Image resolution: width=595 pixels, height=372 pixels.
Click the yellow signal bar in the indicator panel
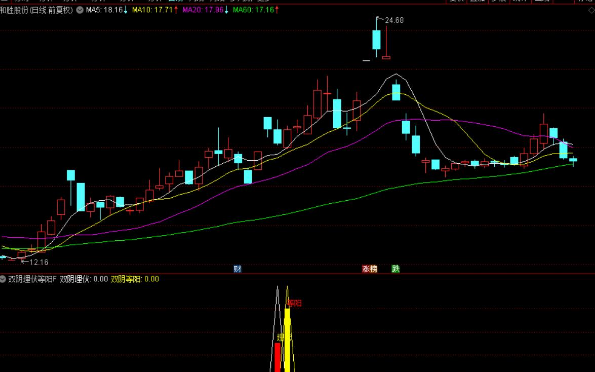pos(288,340)
